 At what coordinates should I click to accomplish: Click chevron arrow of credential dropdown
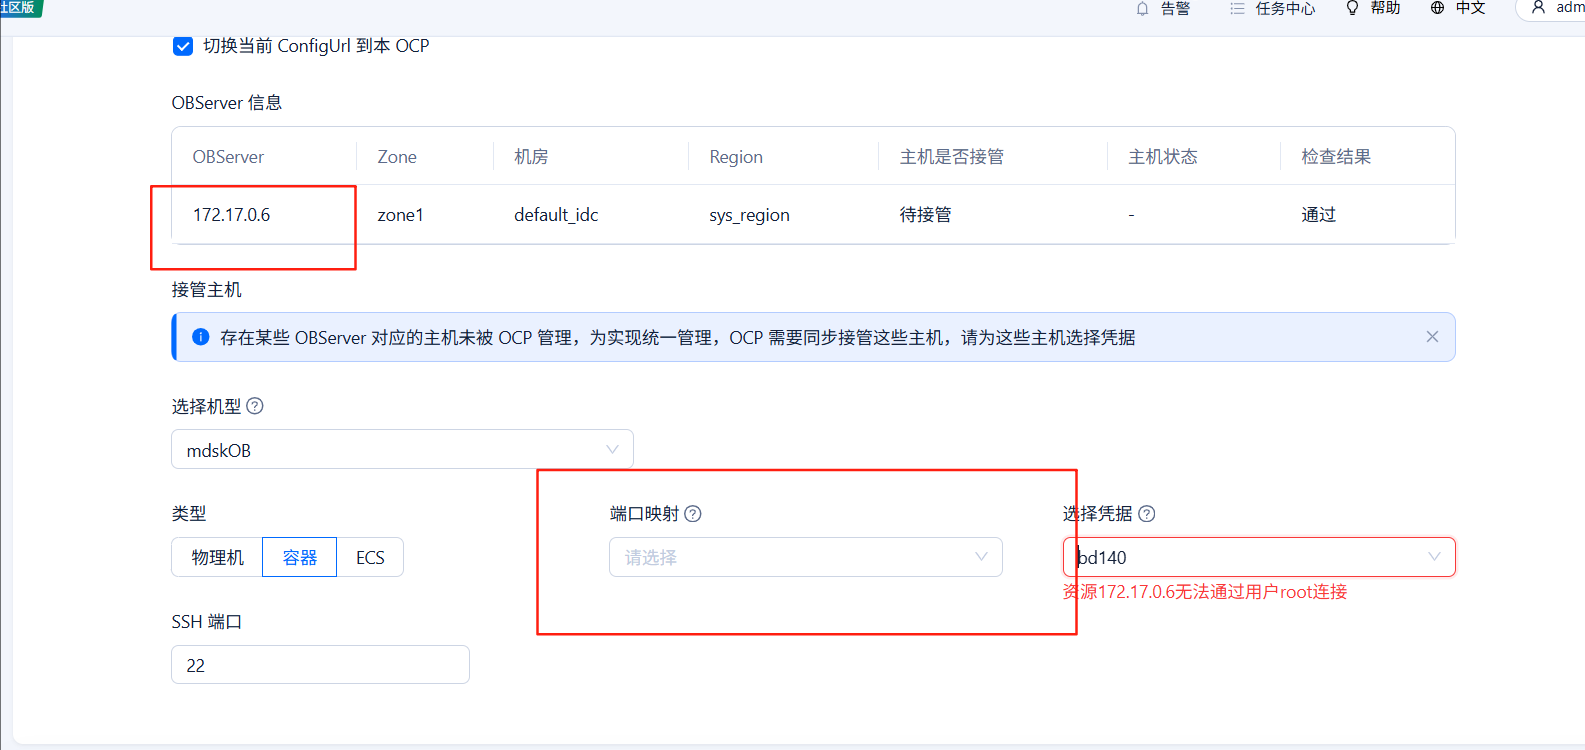(1434, 557)
